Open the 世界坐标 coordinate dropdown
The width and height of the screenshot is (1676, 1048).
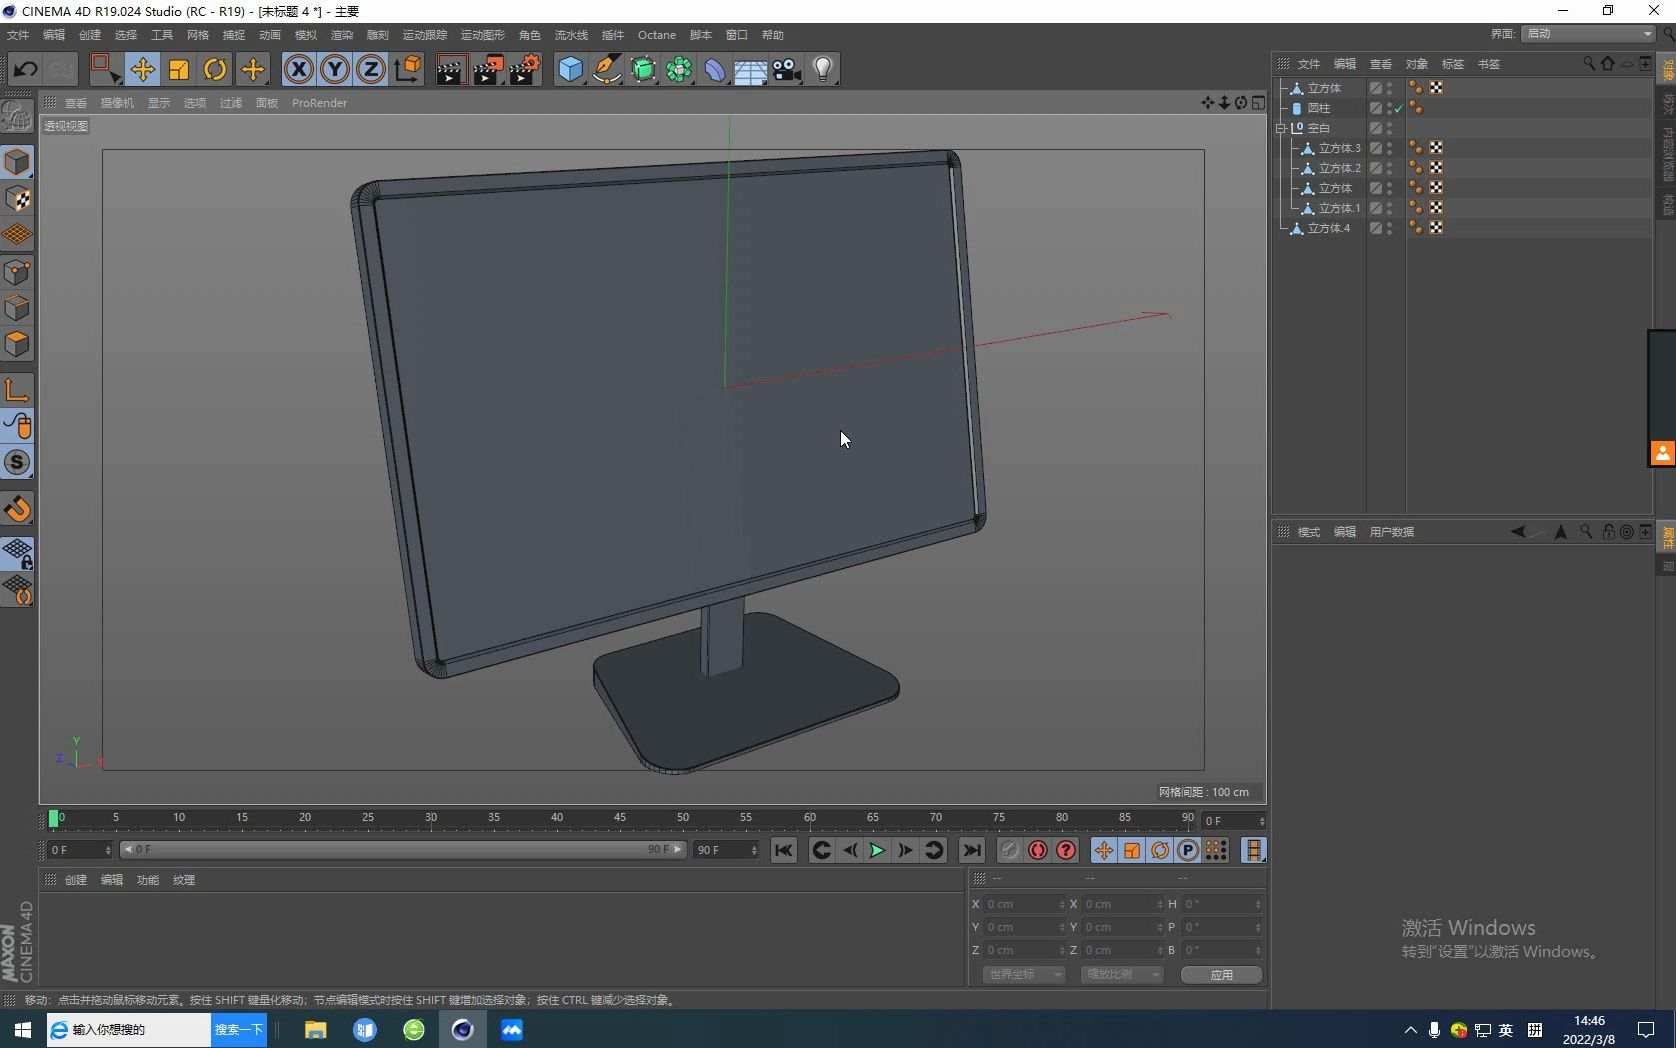click(x=1023, y=974)
